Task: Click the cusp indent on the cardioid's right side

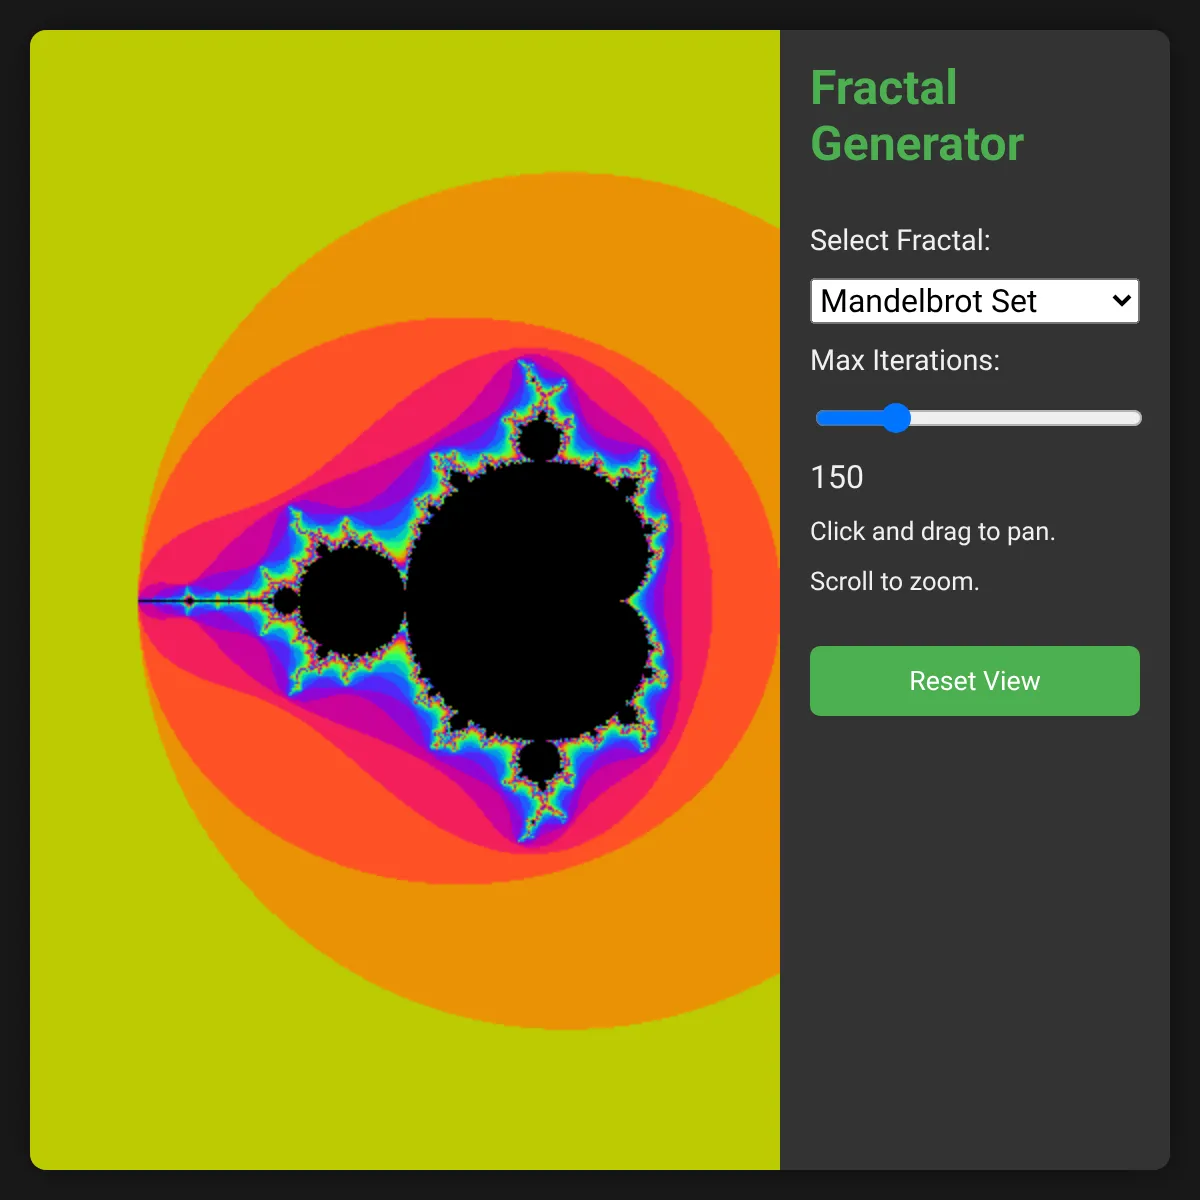Action: pyautogui.click(x=628, y=601)
